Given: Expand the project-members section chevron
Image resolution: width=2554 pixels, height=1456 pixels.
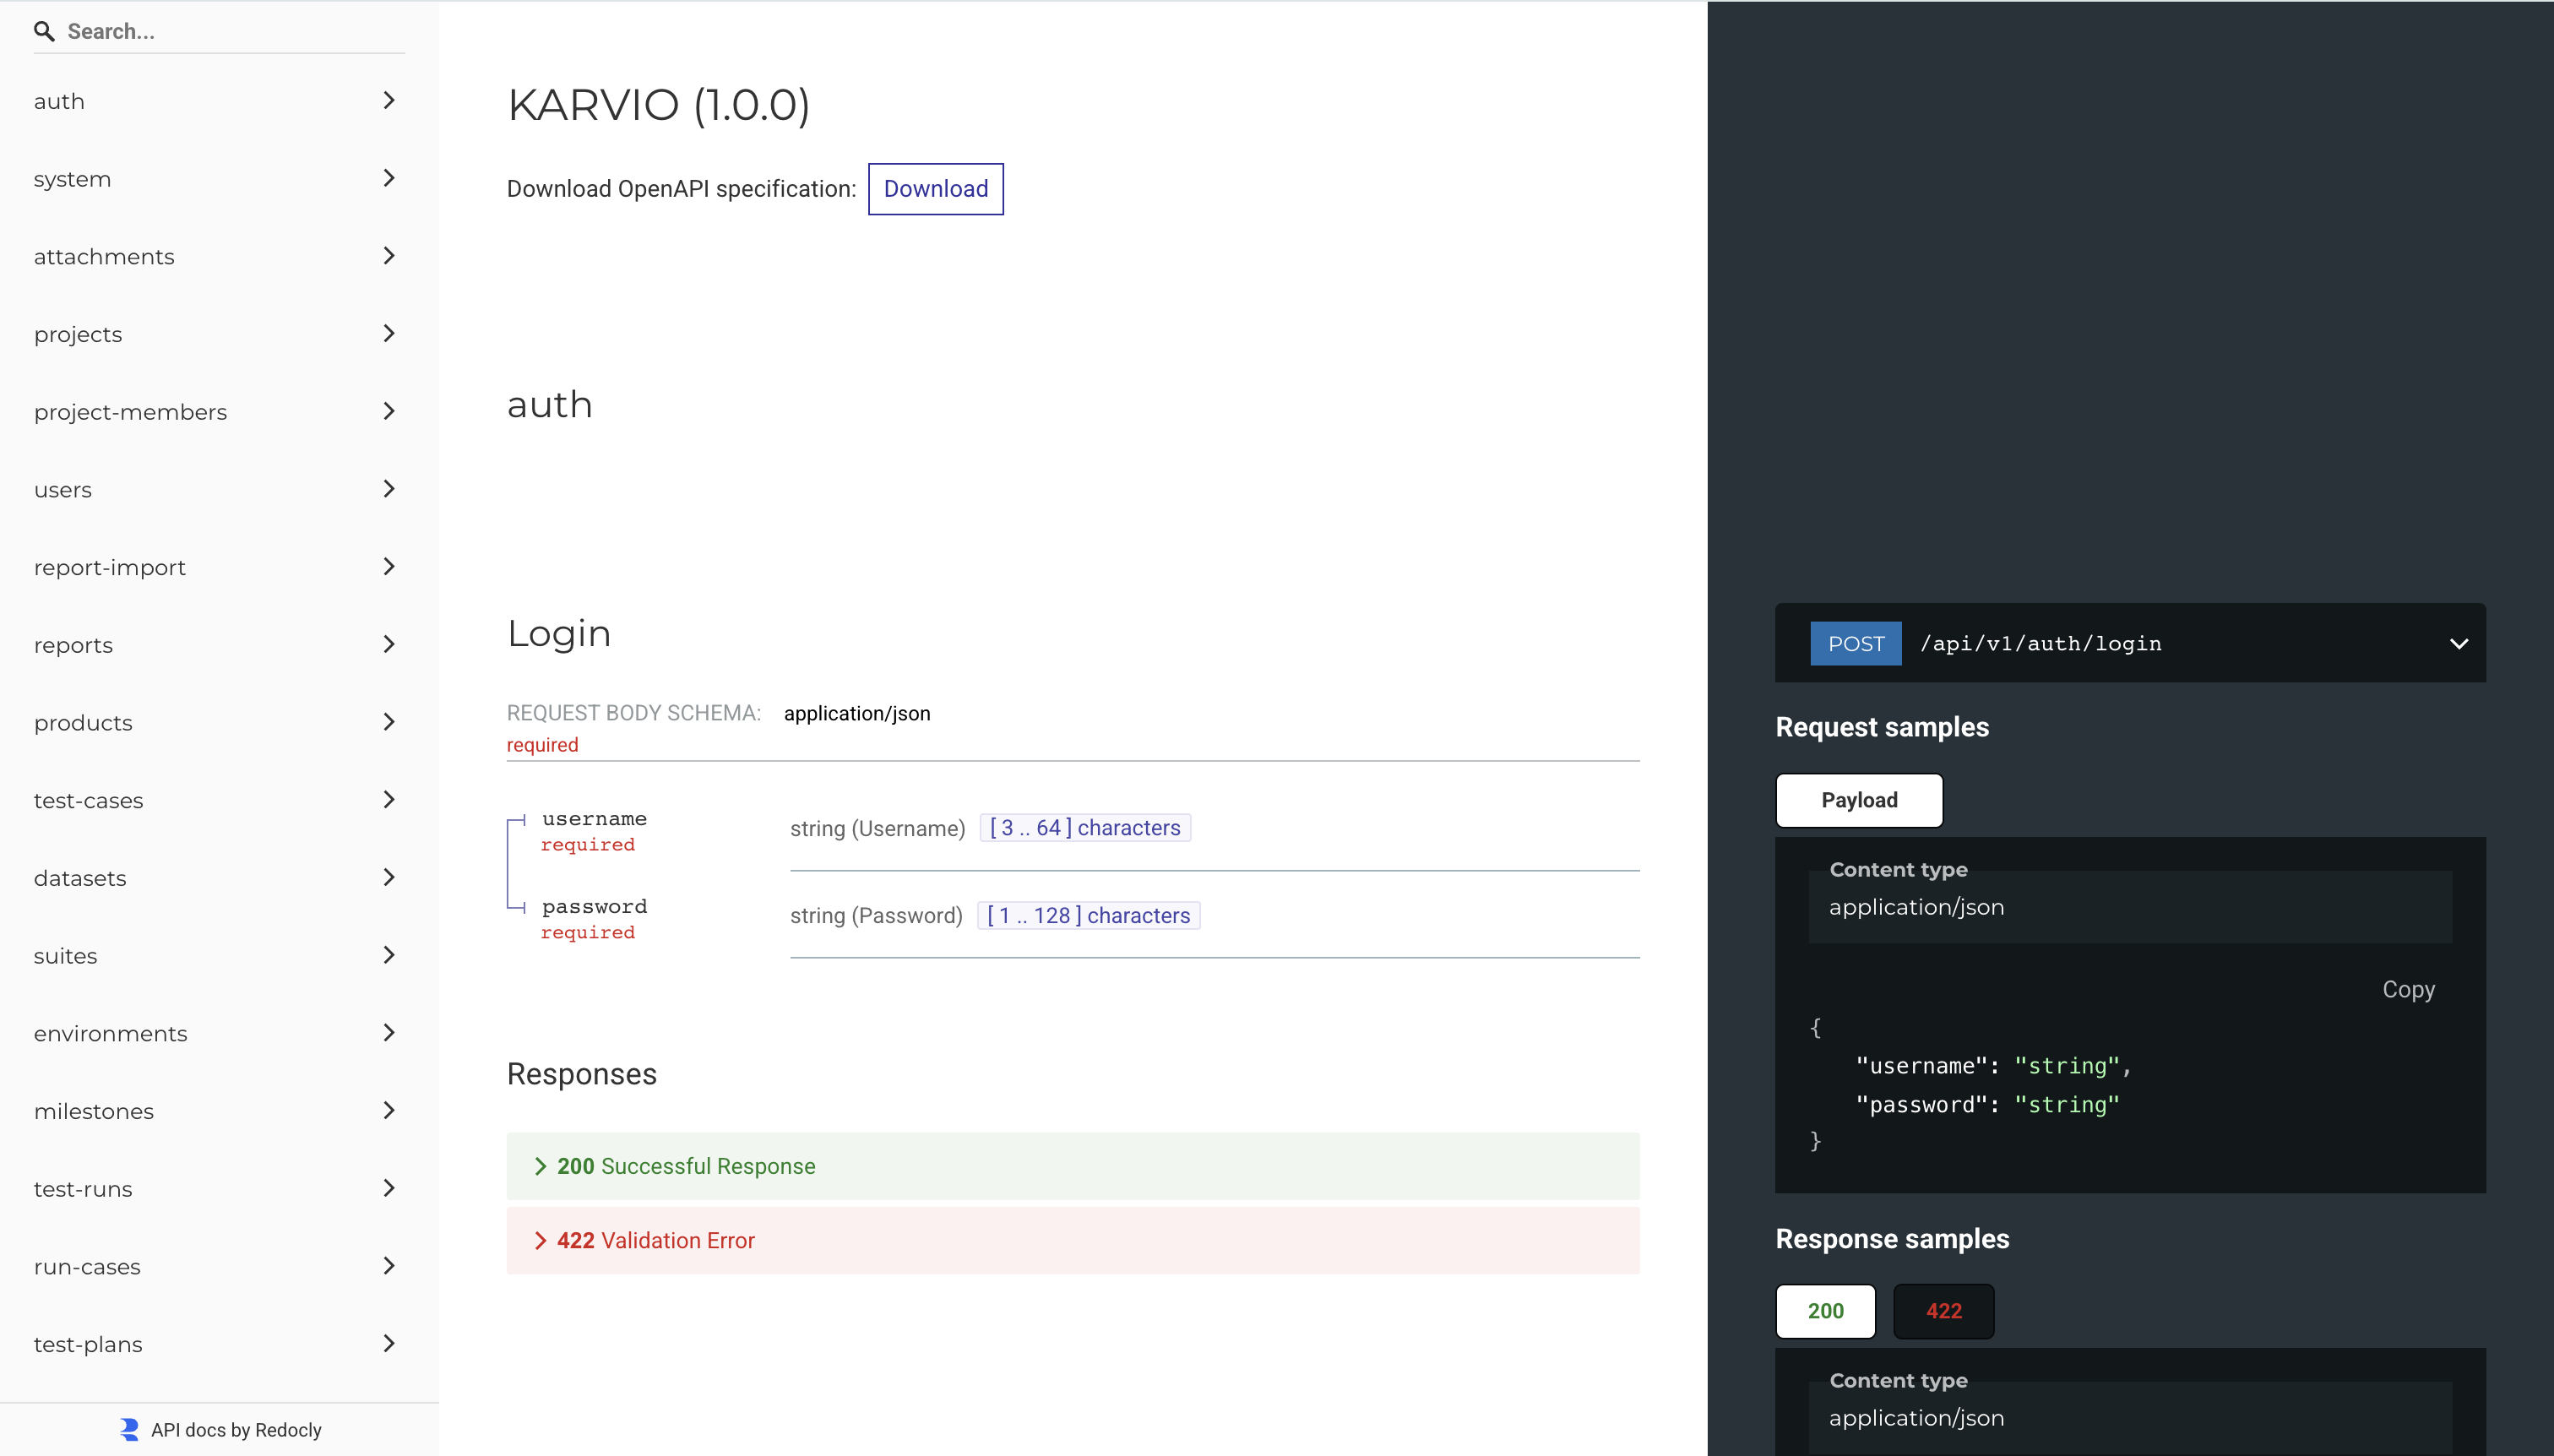Looking at the screenshot, I should click(x=389, y=411).
